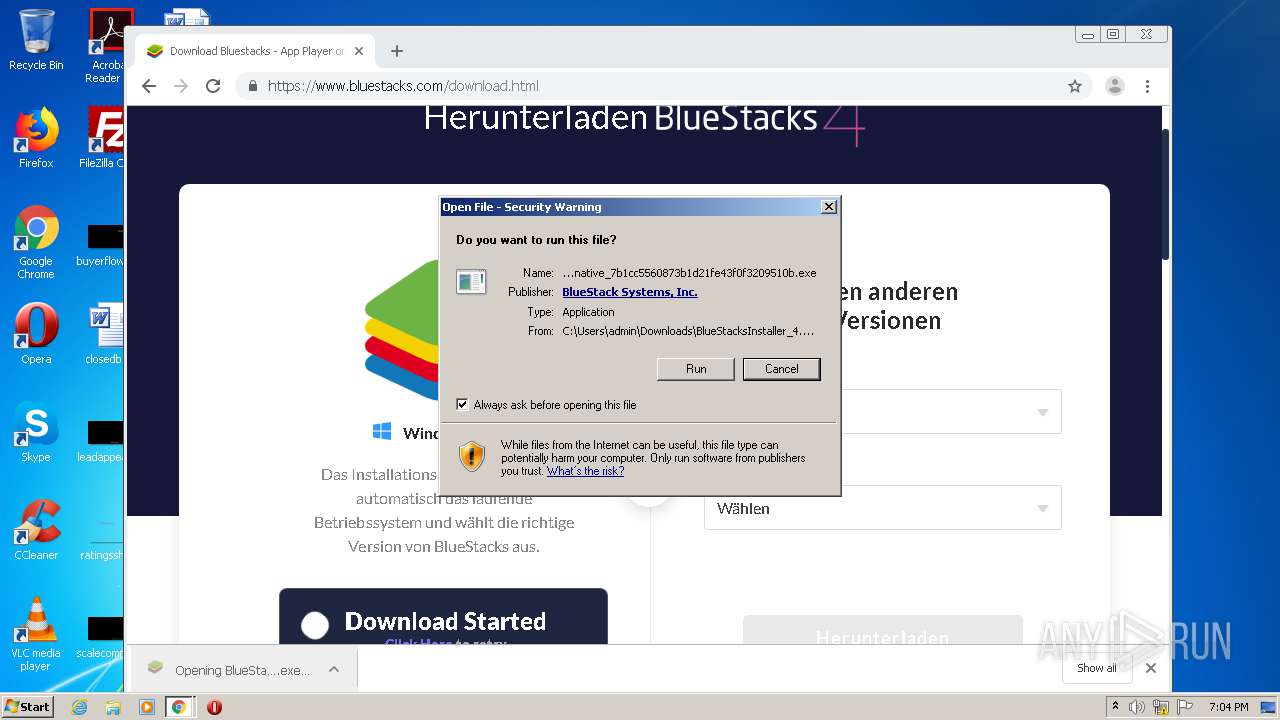The image size is (1280, 720).
Task: Open the Wählen dropdown
Action: point(883,508)
